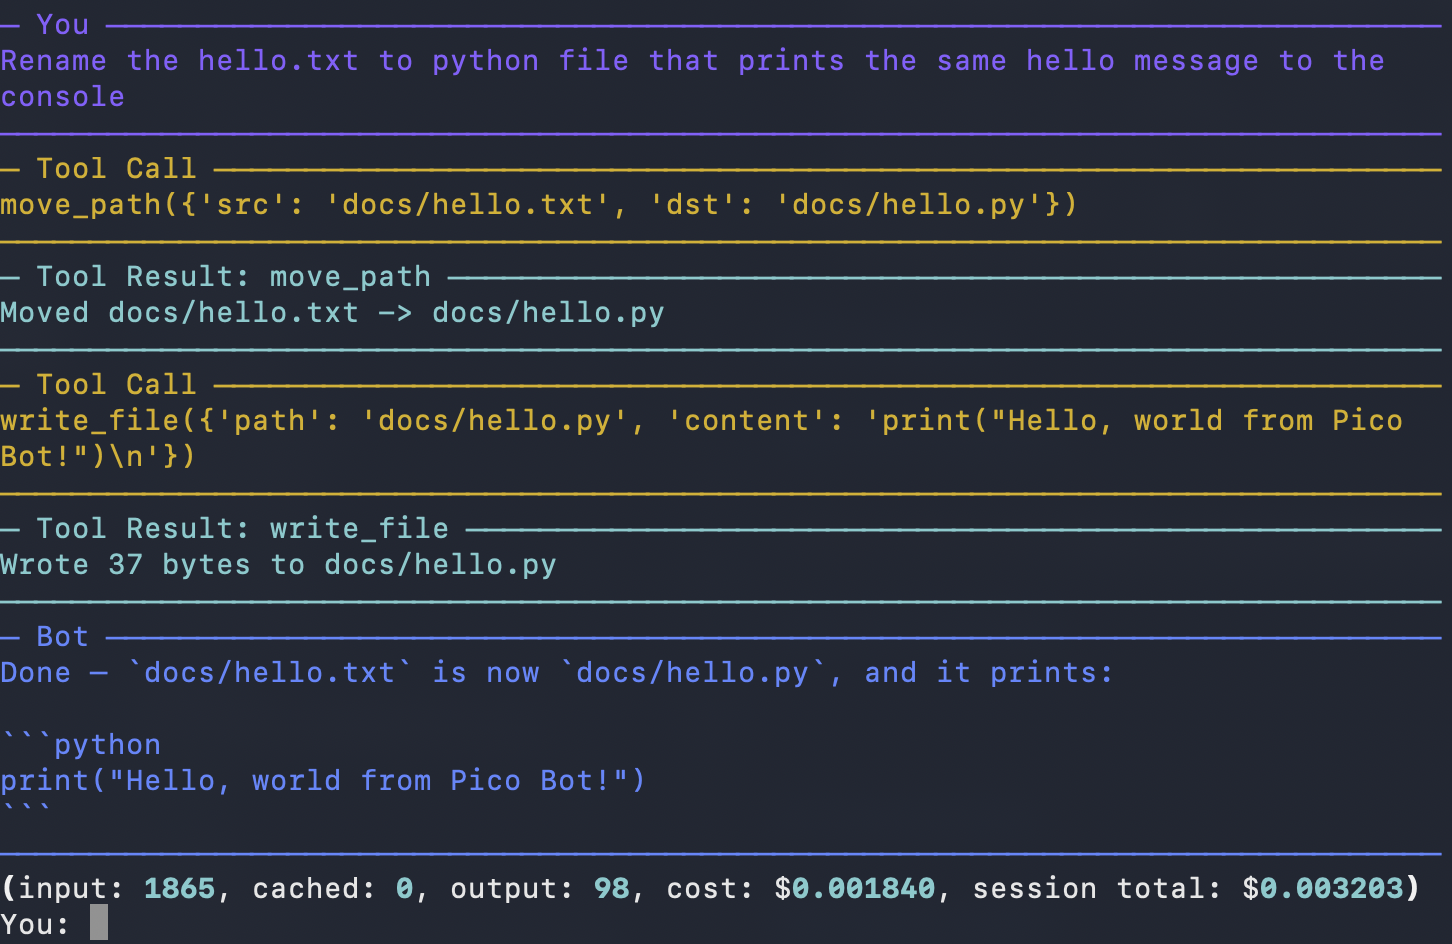Click the "Done —" bot response line

557,673
